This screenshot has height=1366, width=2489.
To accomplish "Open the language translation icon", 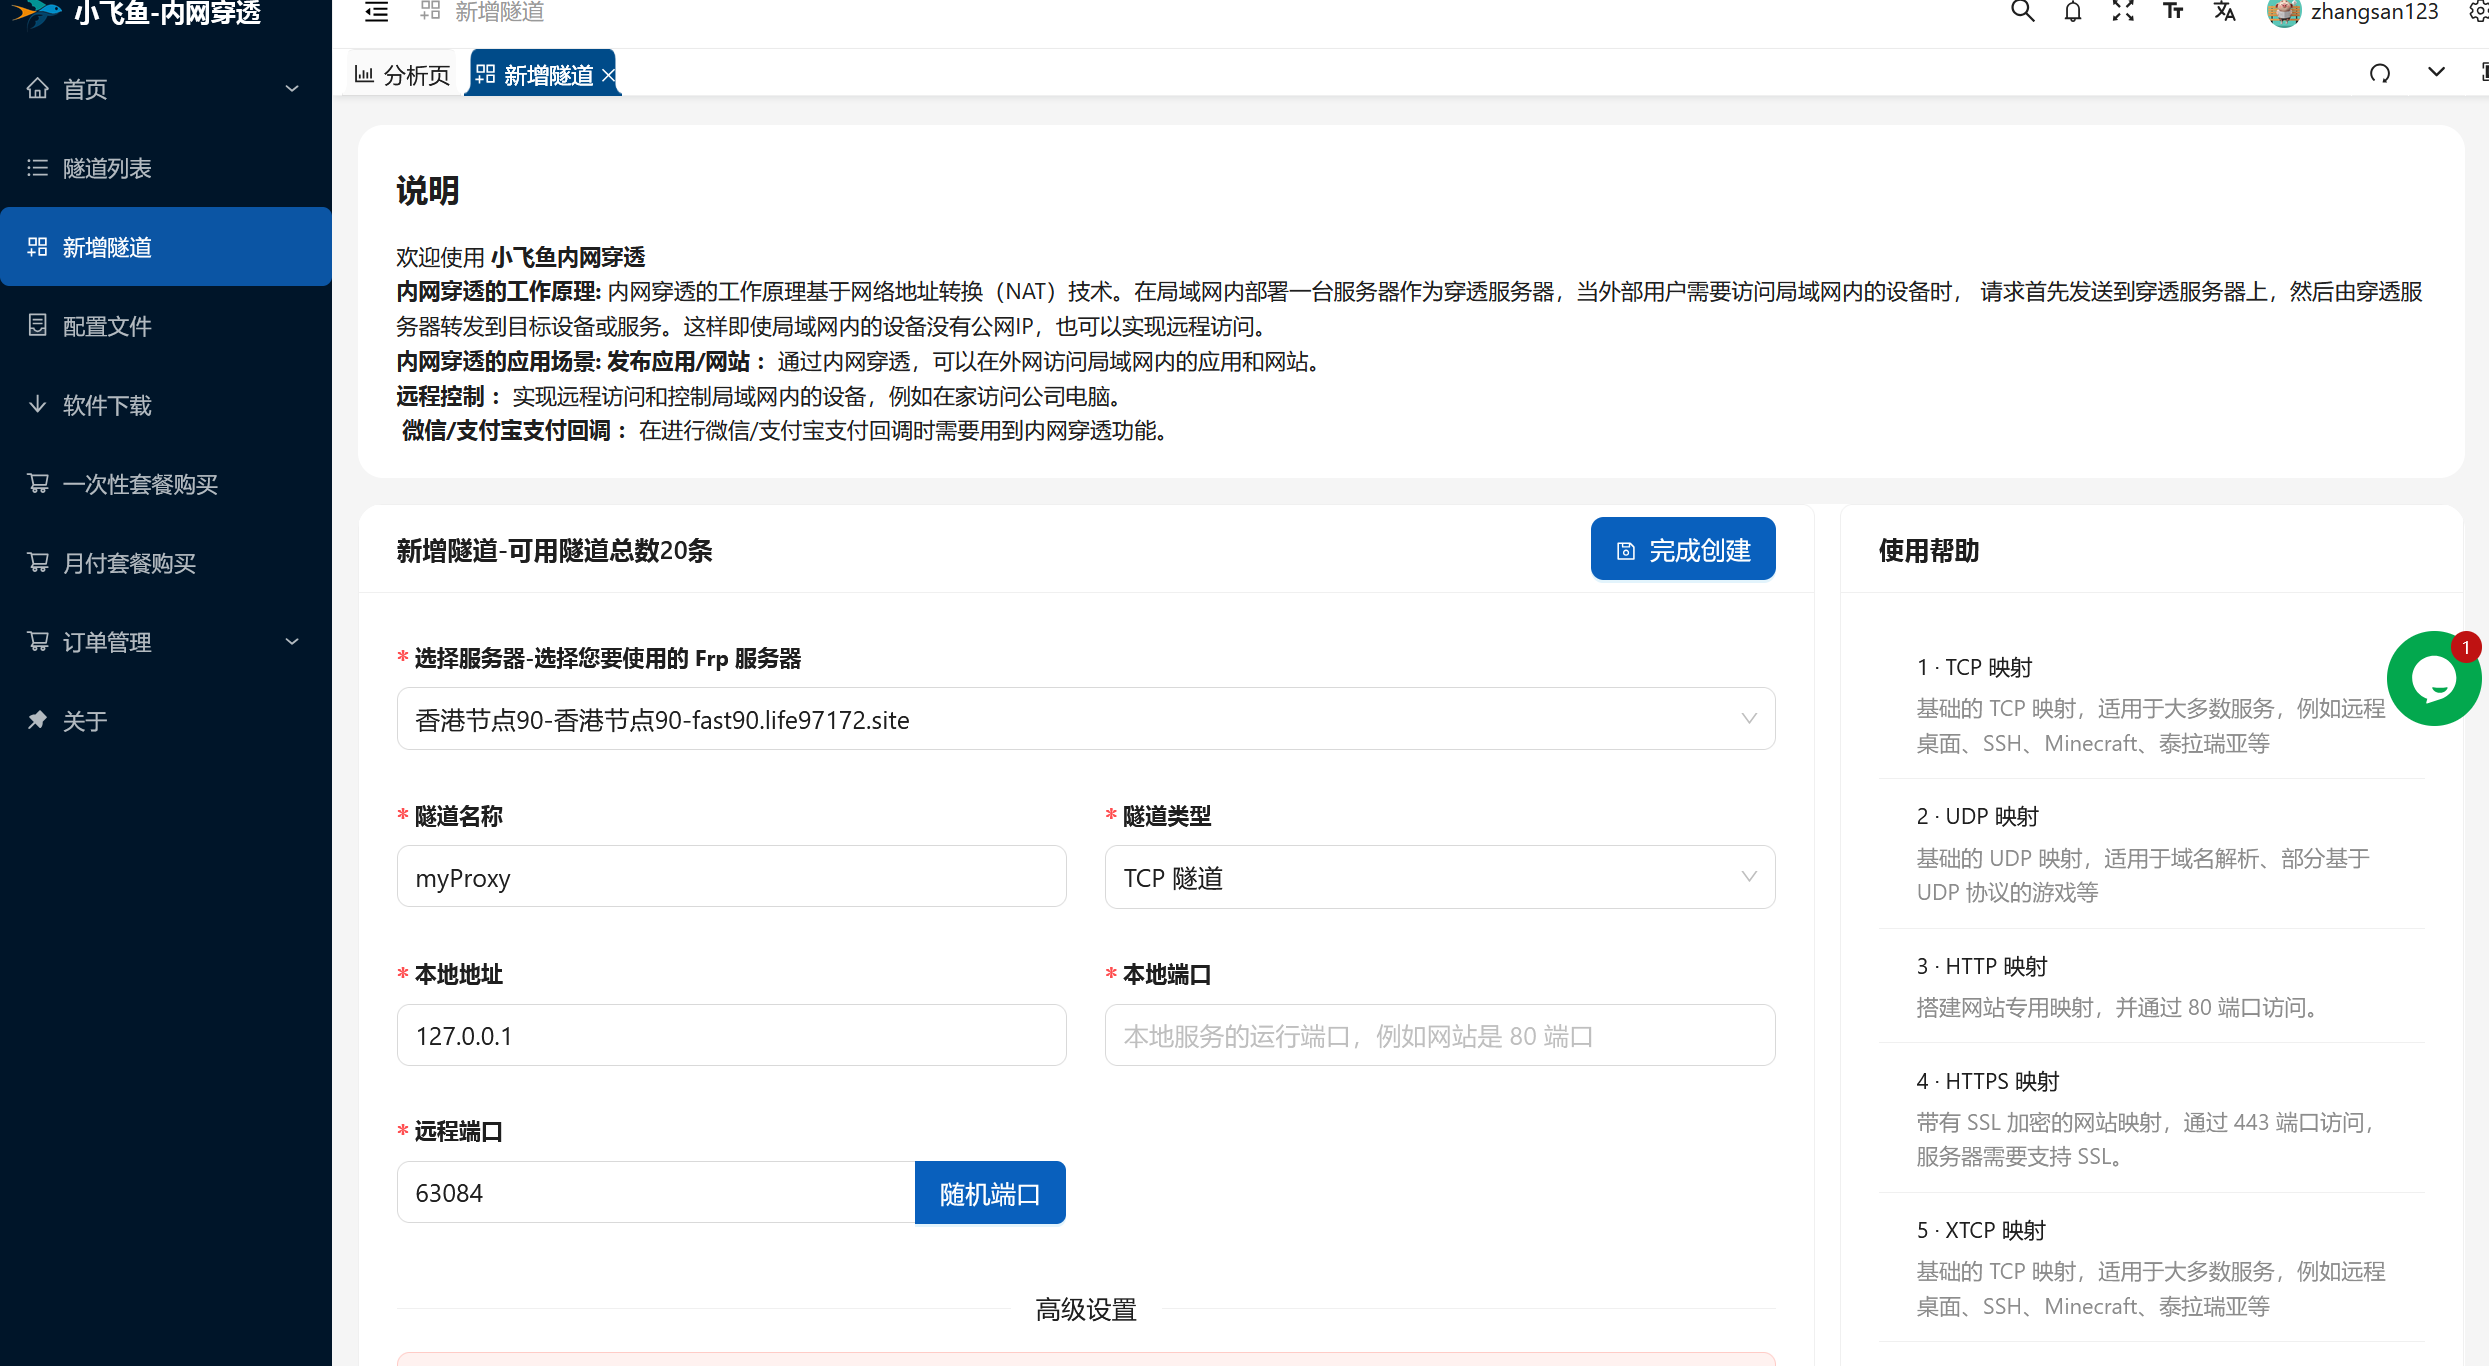I will pyautogui.click(x=2224, y=12).
